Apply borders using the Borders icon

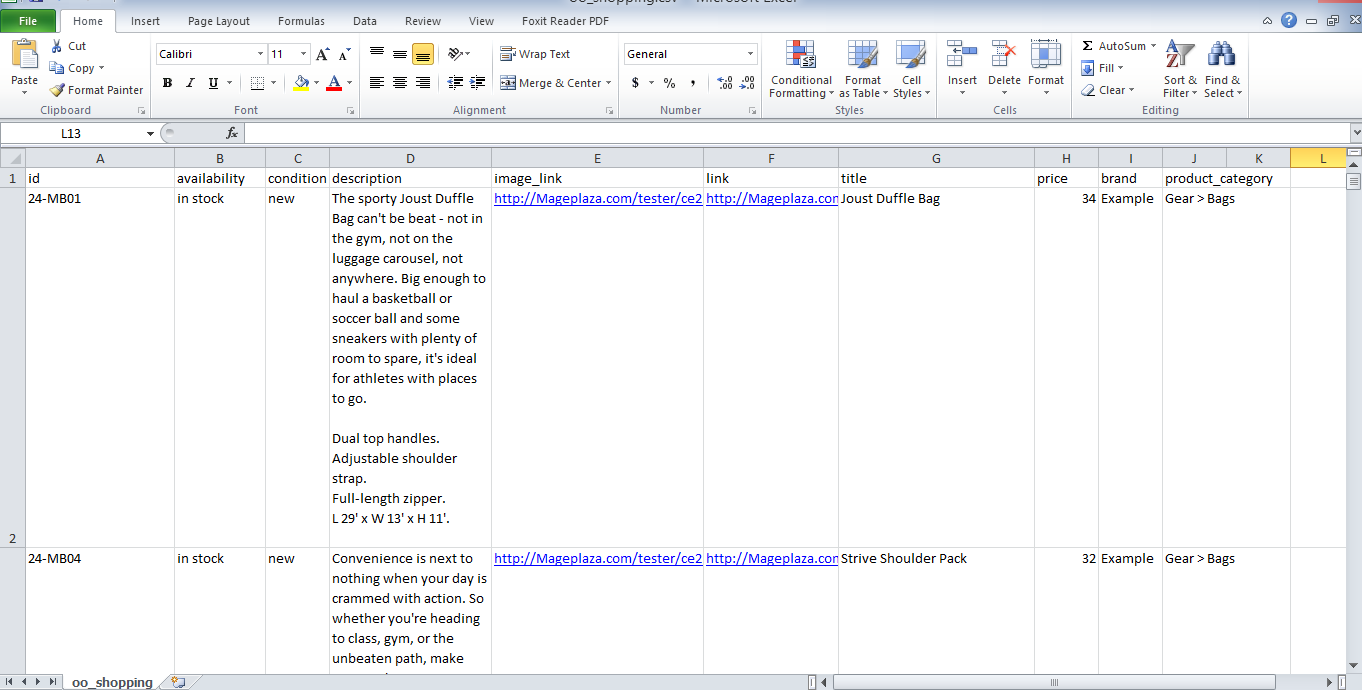[x=257, y=83]
